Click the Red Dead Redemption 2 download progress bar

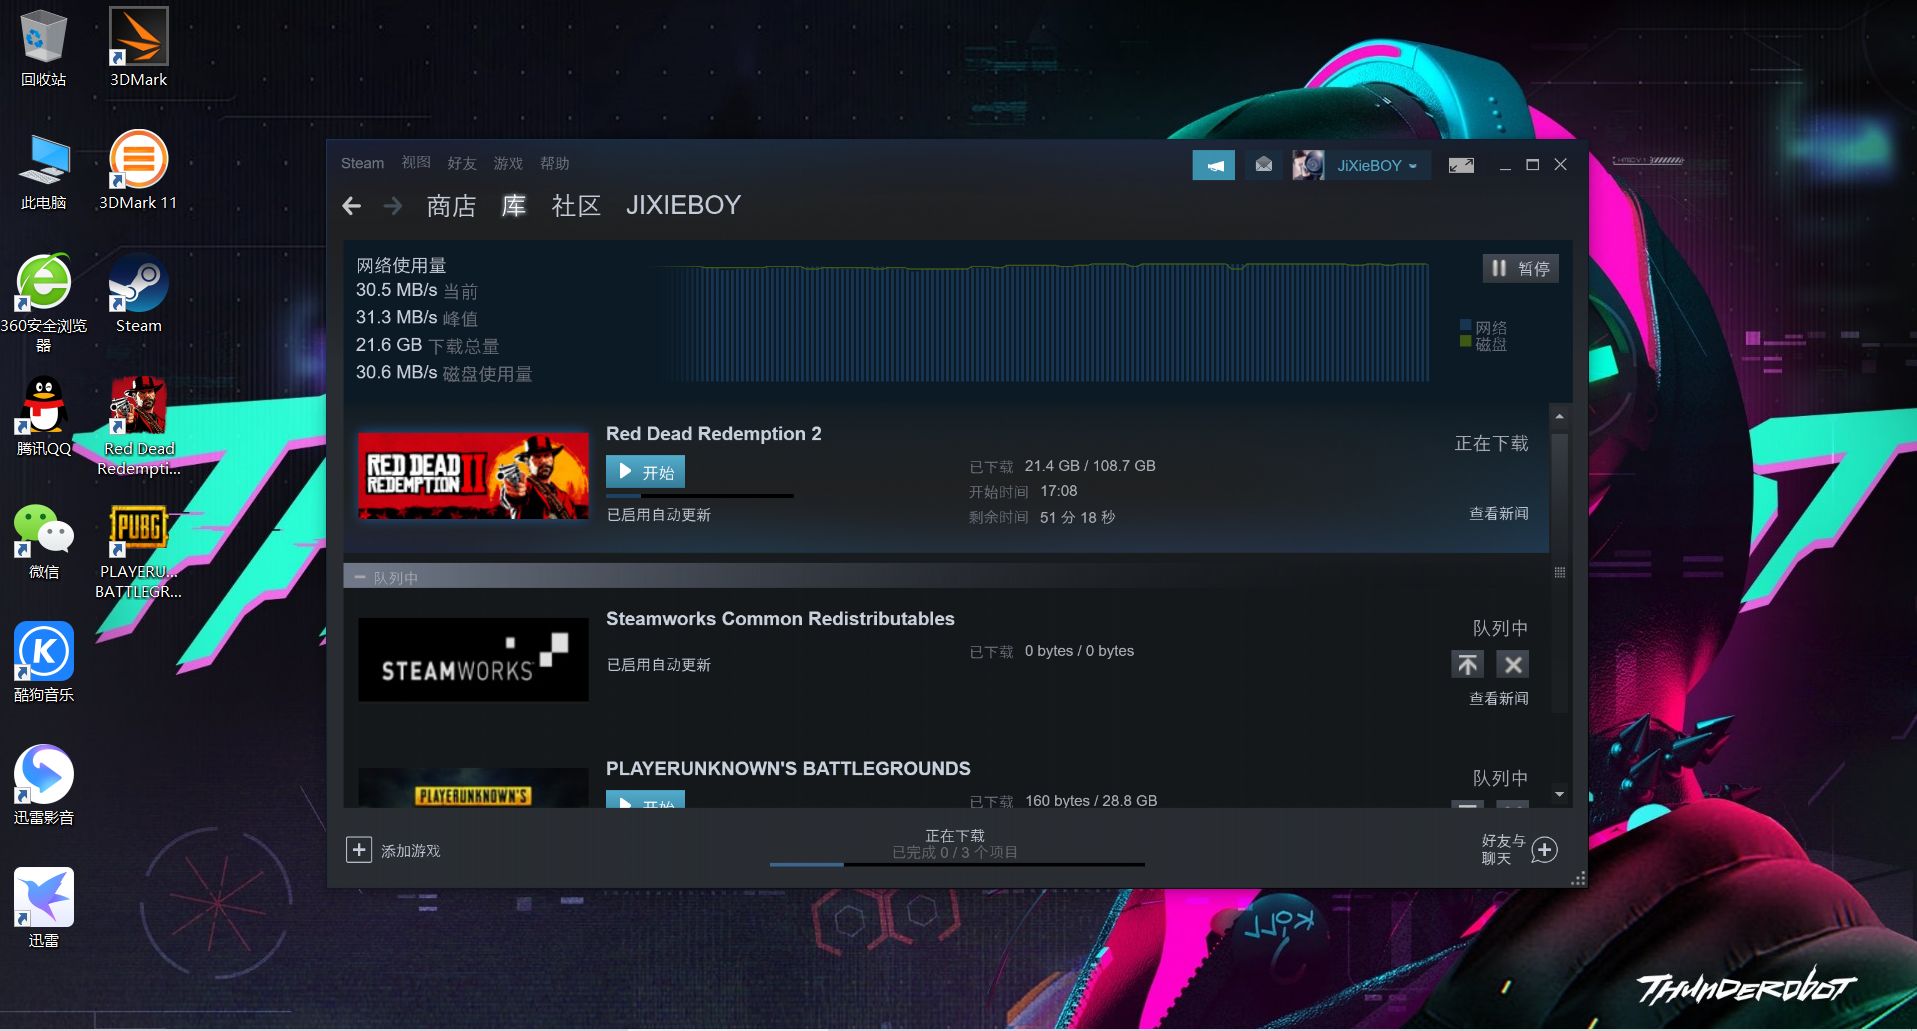699,496
